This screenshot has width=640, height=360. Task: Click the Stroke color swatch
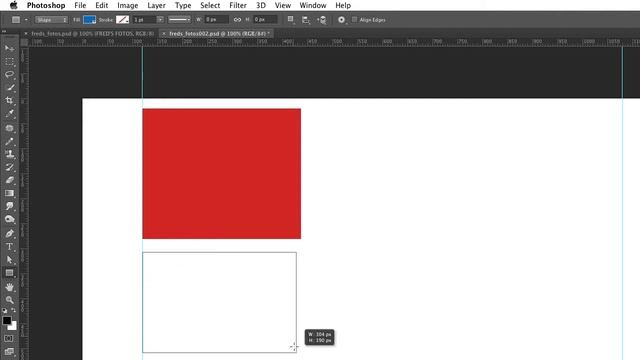pos(122,20)
